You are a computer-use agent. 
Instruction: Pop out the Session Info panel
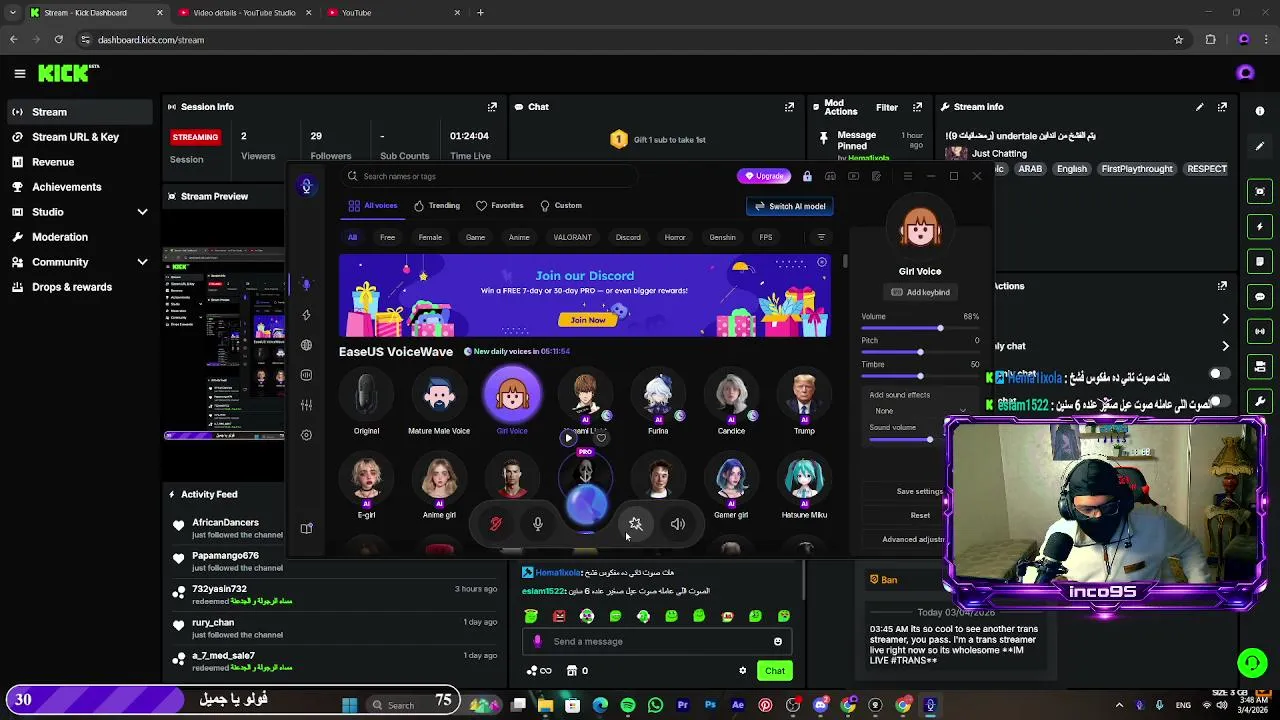click(492, 107)
